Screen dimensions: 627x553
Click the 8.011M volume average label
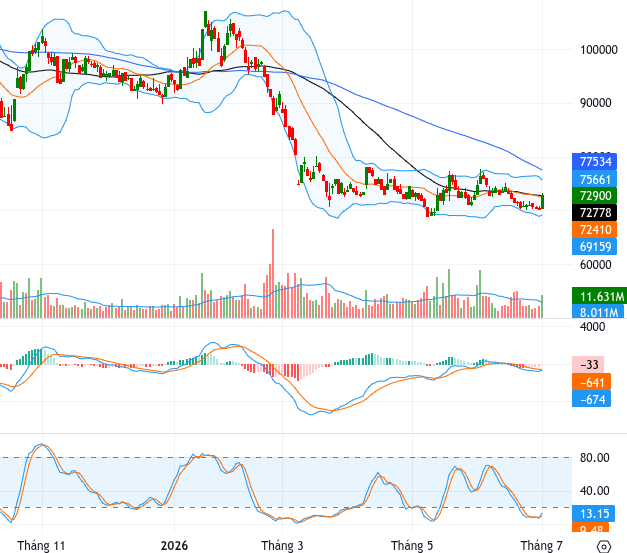(x=598, y=311)
